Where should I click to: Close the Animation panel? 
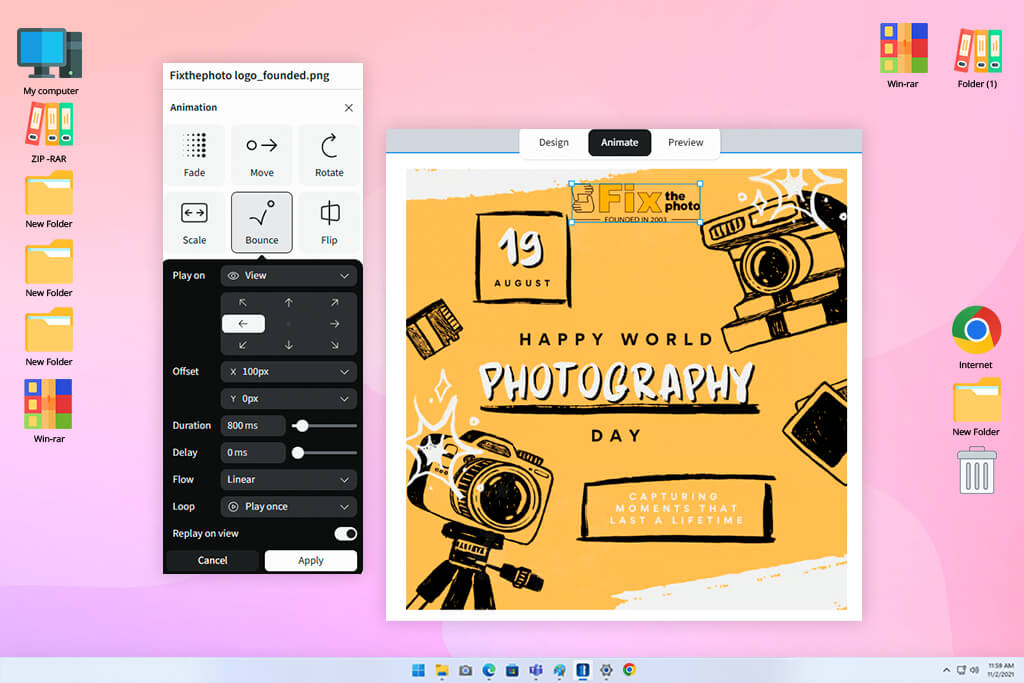point(349,108)
